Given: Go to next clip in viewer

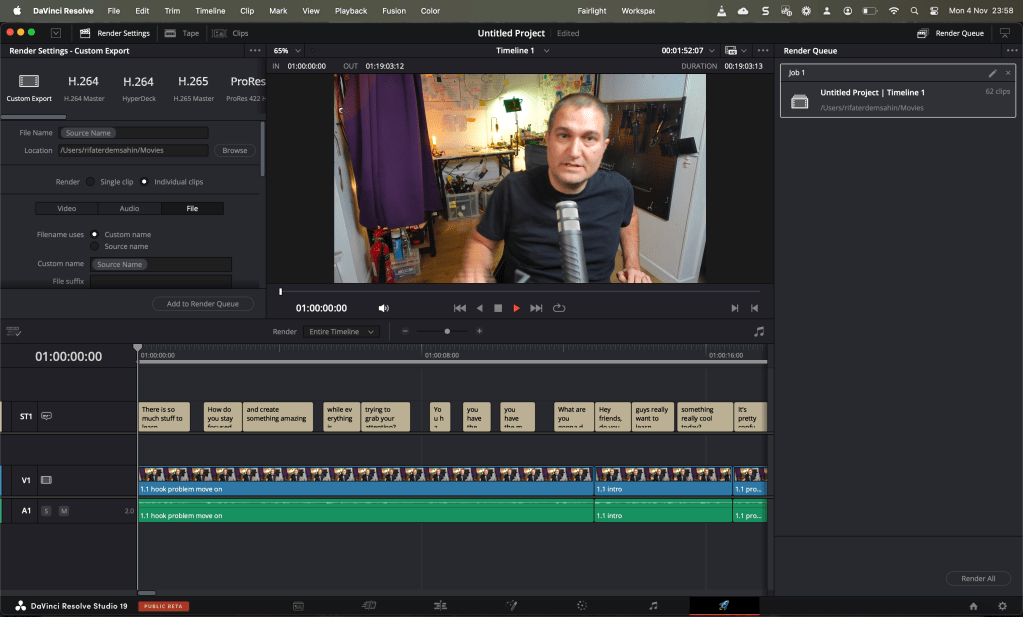Looking at the screenshot, I should click(735, 308).
